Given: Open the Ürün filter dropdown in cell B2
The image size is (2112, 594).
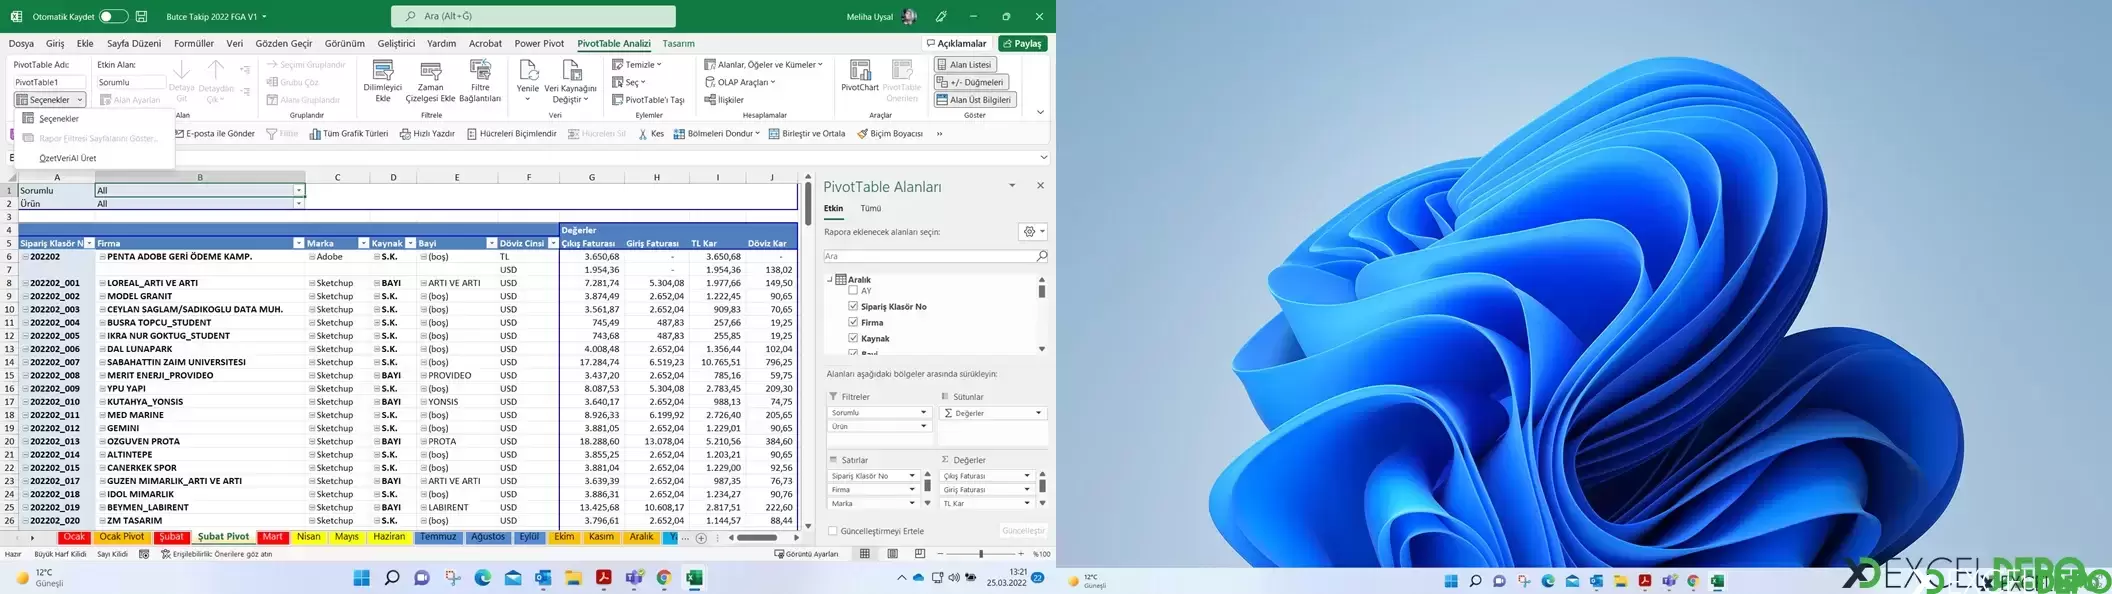Looking at the screenshot, I should (x=298, y=204).
